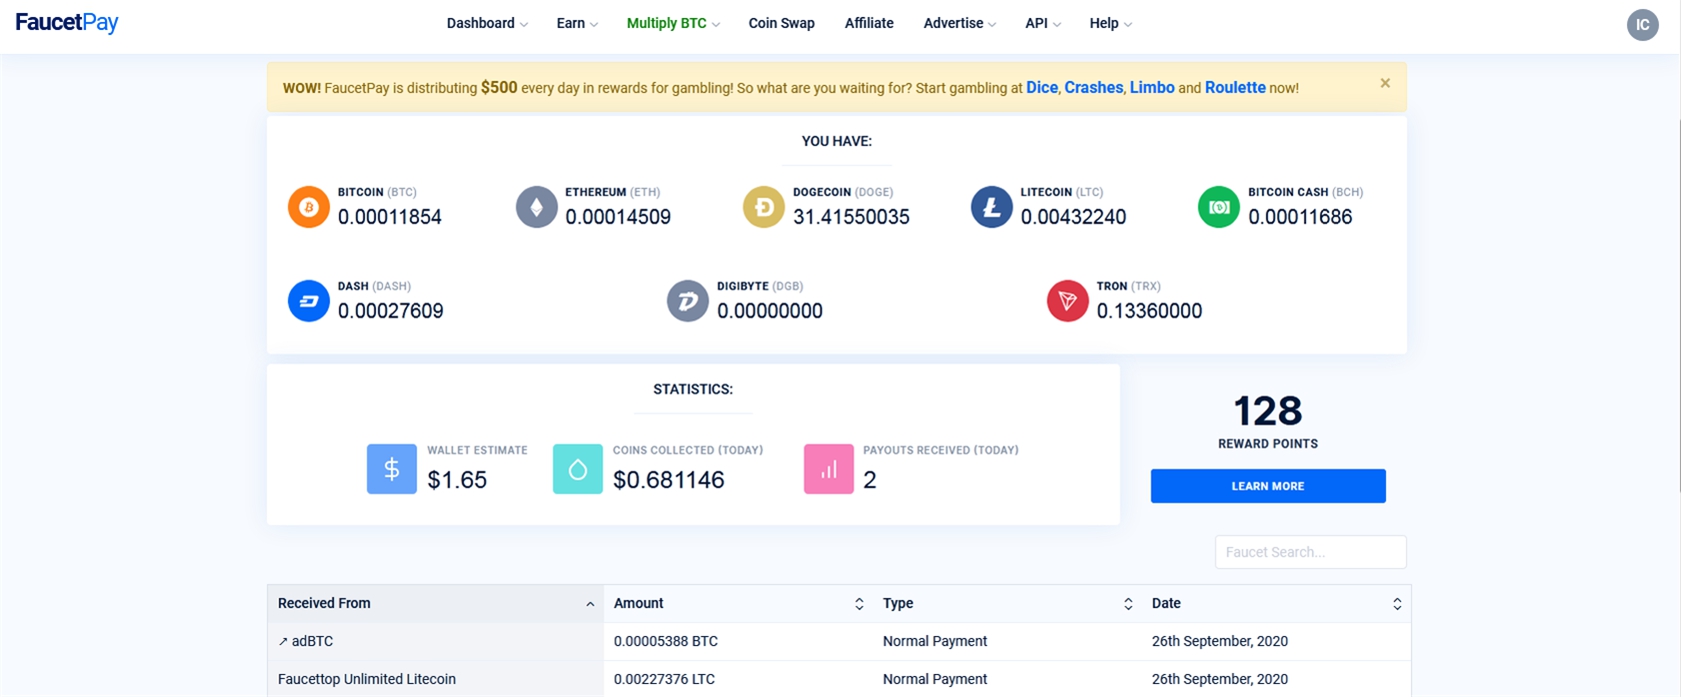The width and height of the screenshot is (1681, 697).
Task: Click the Ethereum diamond coin icon
Action: pyautogui.click(x=537, y=207)
